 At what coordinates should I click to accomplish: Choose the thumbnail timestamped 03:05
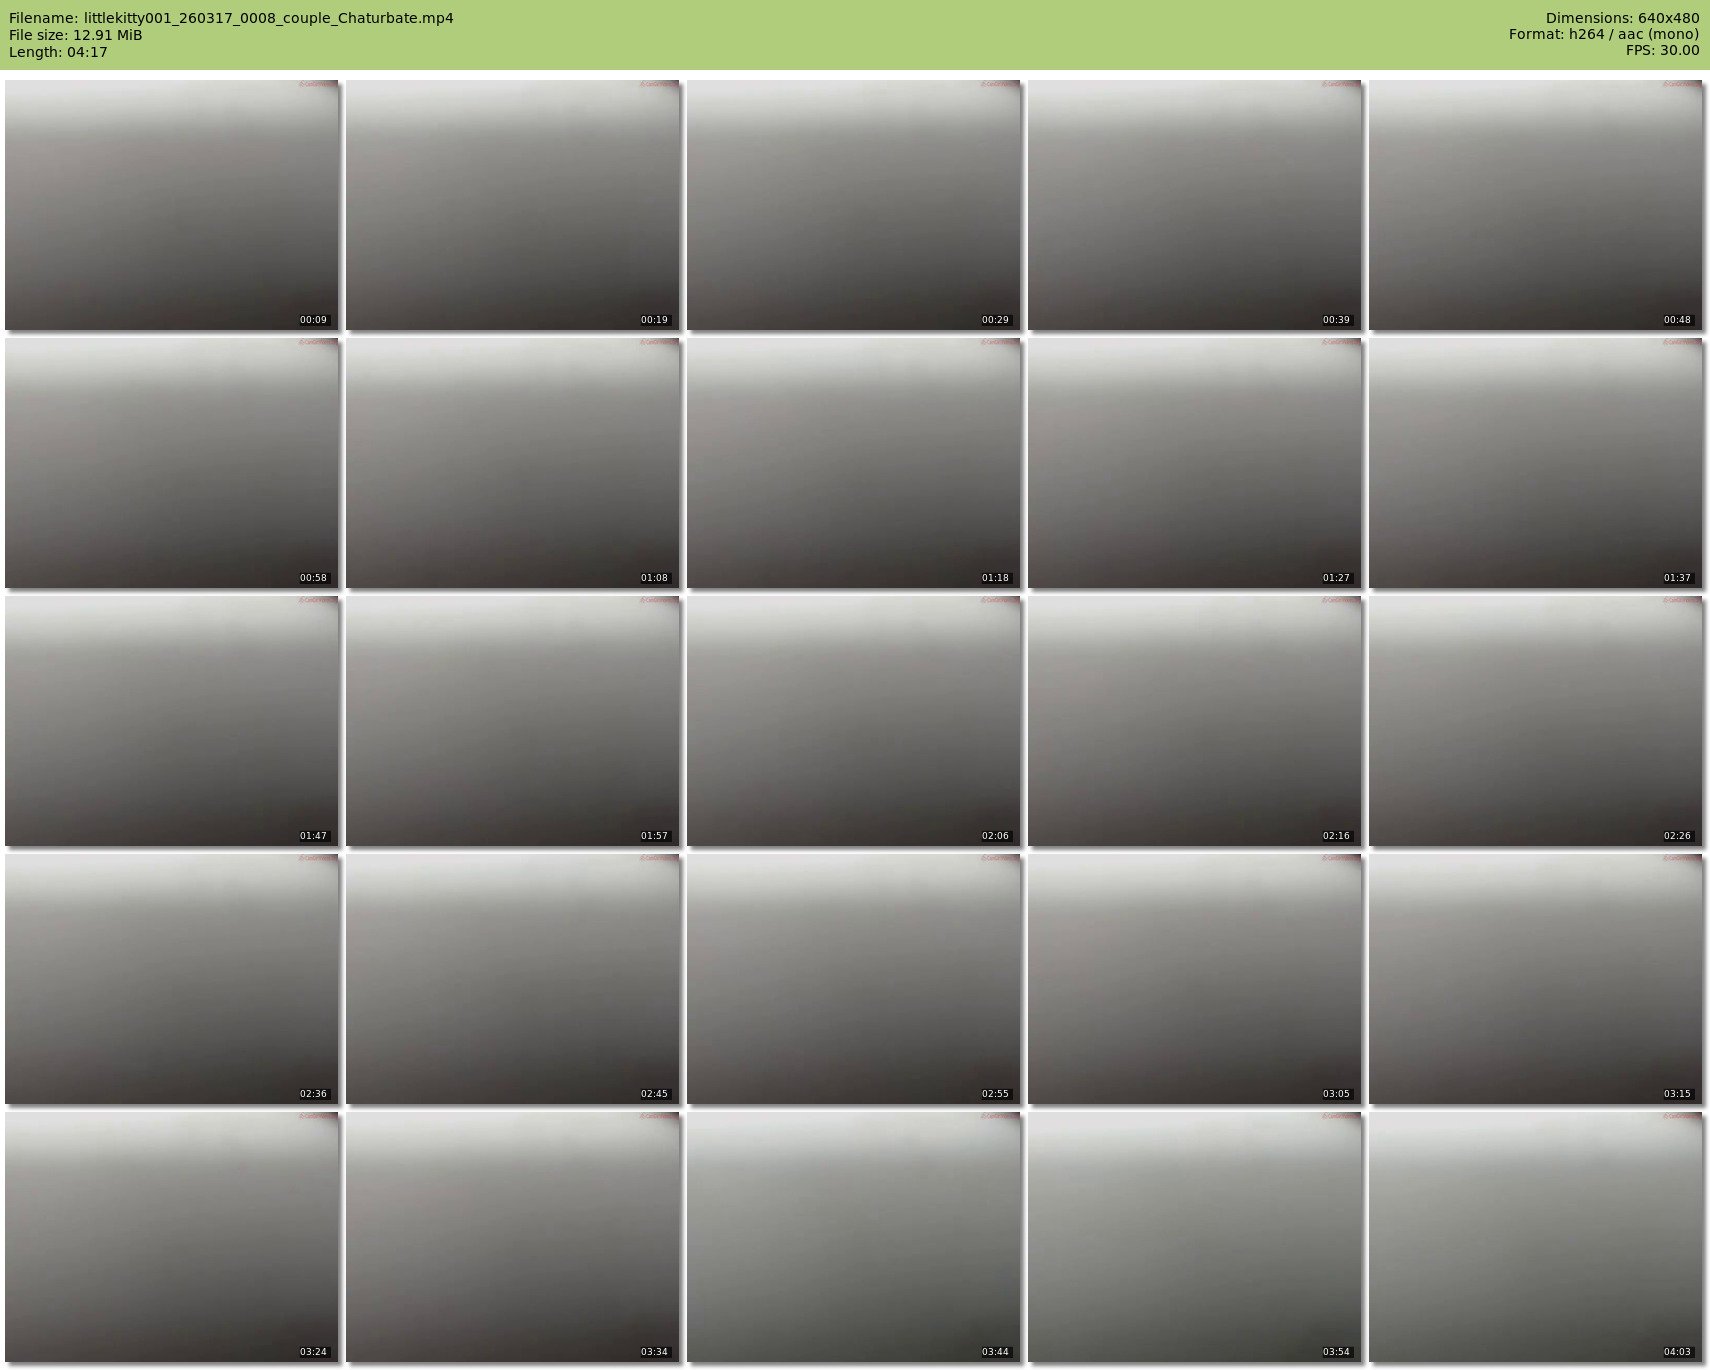[1194, 979]
